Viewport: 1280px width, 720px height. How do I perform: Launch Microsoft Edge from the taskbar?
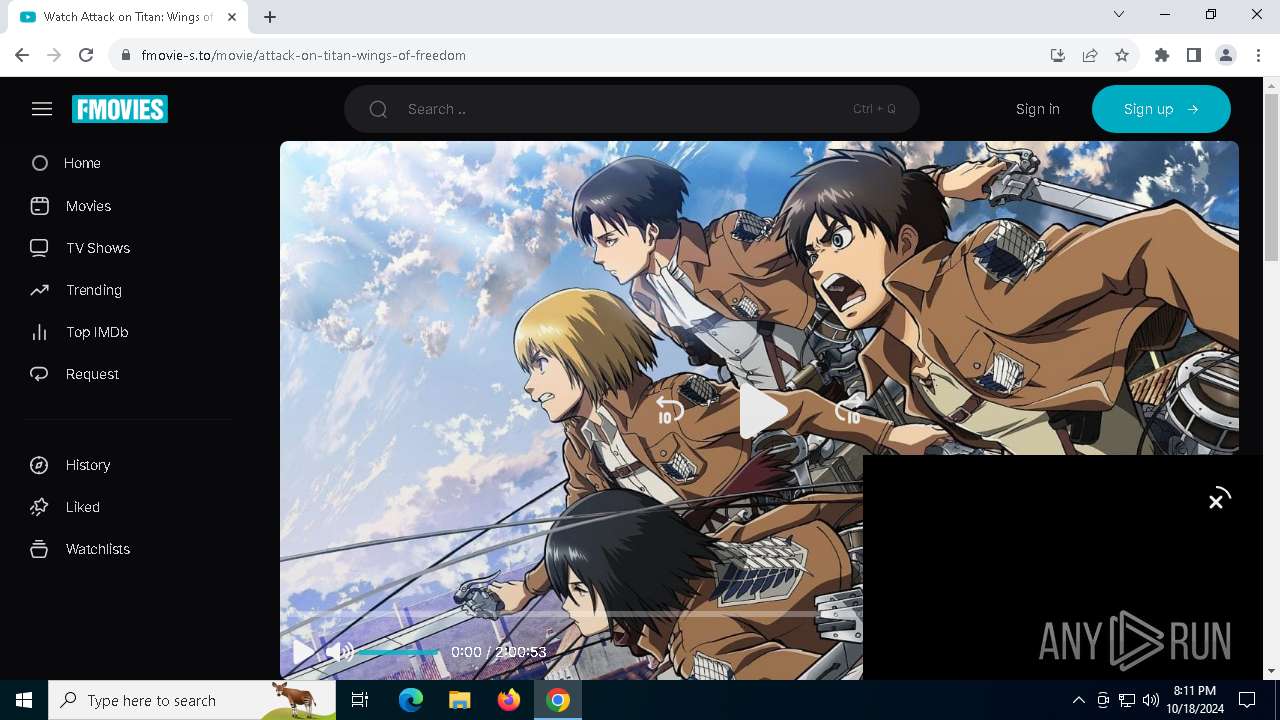(411, 700)
